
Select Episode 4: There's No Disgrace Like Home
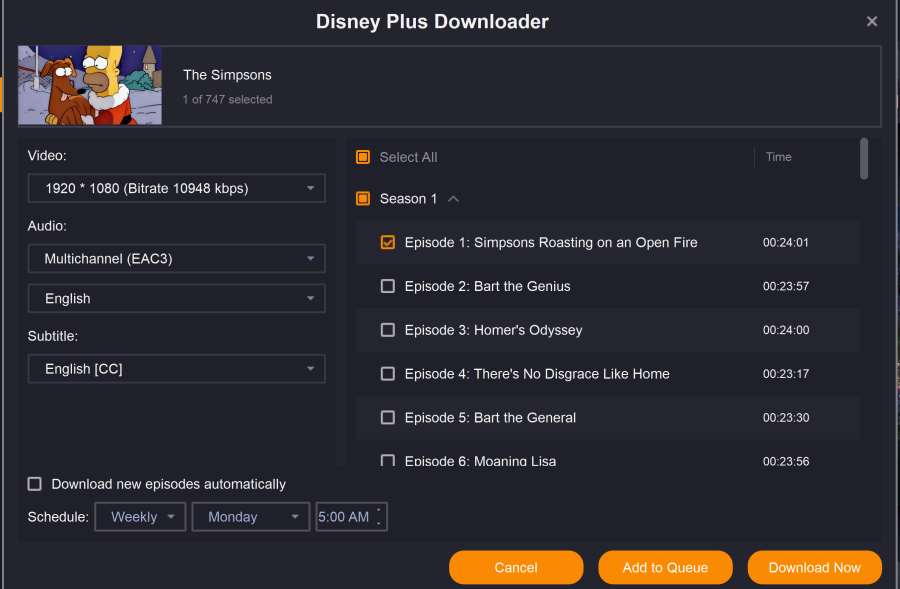click(x=388, y=374)
